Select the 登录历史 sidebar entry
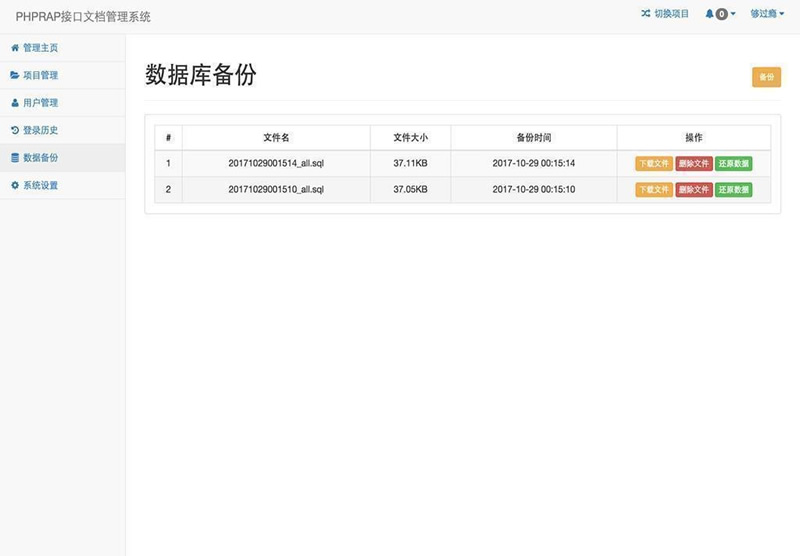Image resolution: width=800 pixels, height=556 pixels. pos(40,130)
